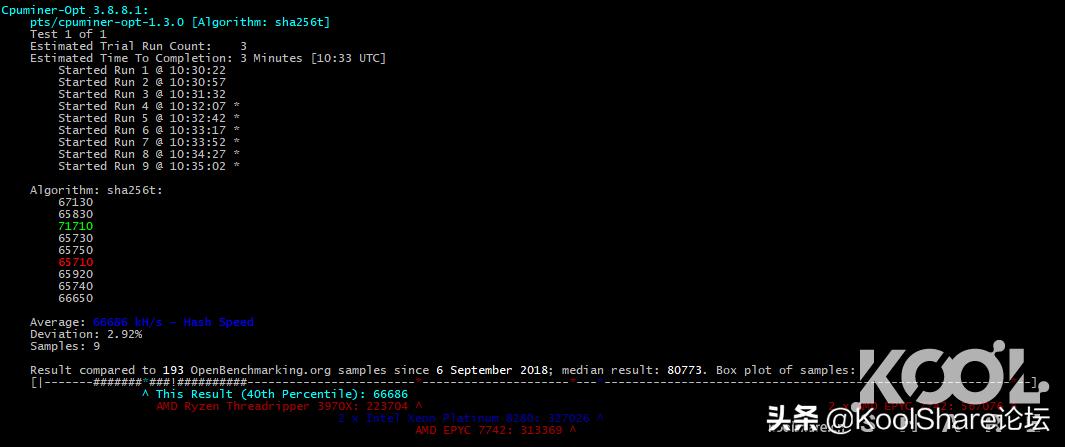The height and width of the screenshot is (447, 1065).
Task: Click 'Started Run 6 @ 10:33:17 *'
Action: [x=149, y=130]
